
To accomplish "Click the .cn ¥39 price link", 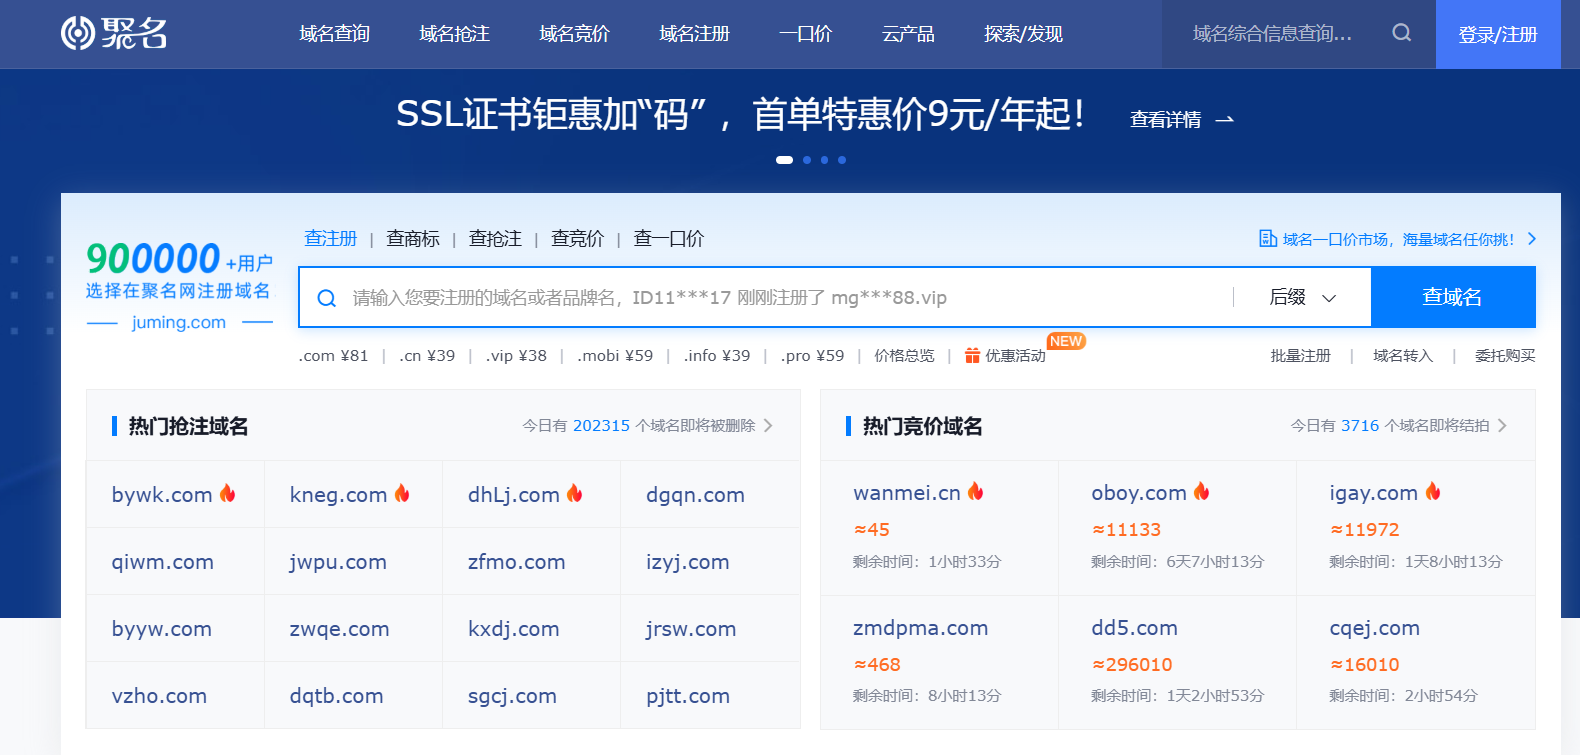I will pyautogui.click(x=427, y=356).
